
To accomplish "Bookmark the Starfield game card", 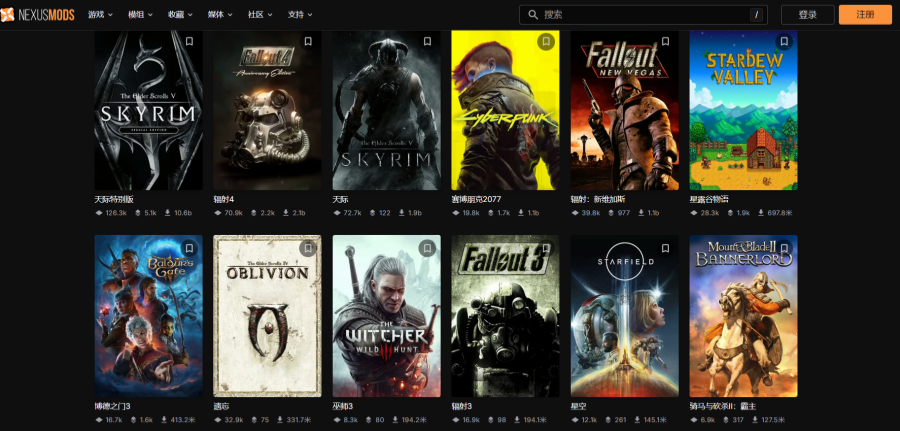I will pos(665,248).
